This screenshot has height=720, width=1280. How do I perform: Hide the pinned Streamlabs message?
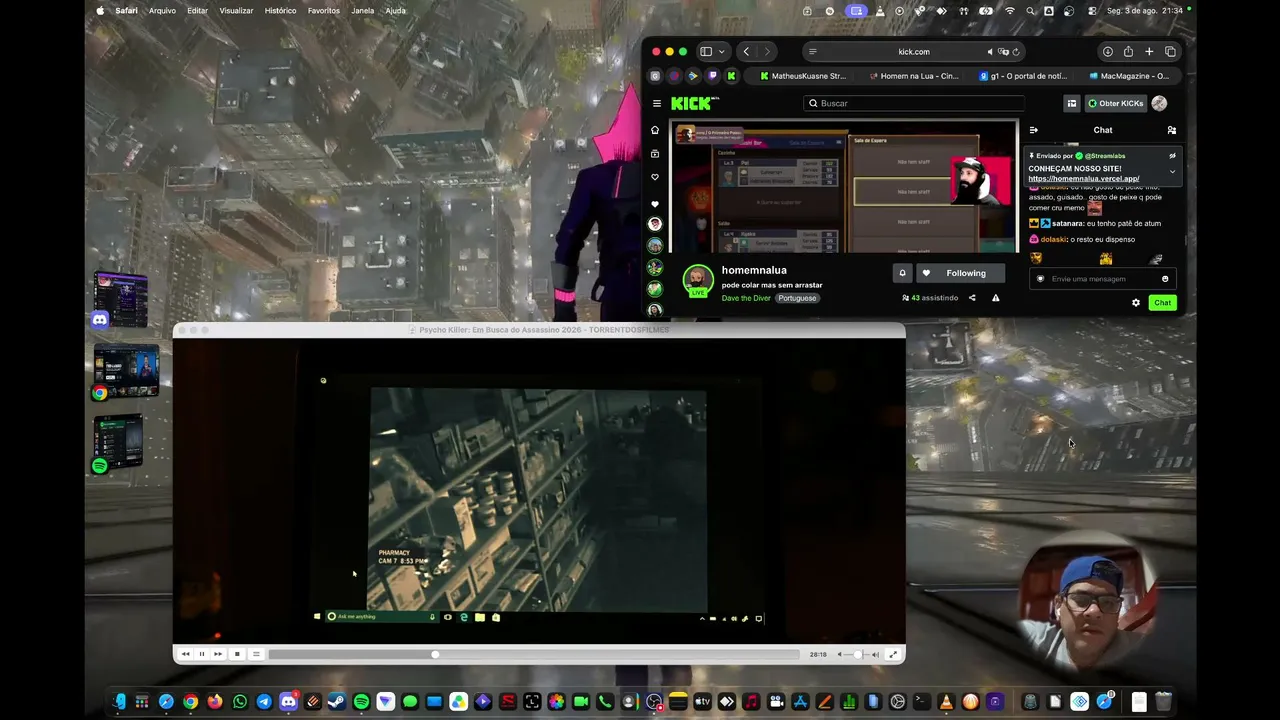pyautogui.click(x=1172, y=156)
